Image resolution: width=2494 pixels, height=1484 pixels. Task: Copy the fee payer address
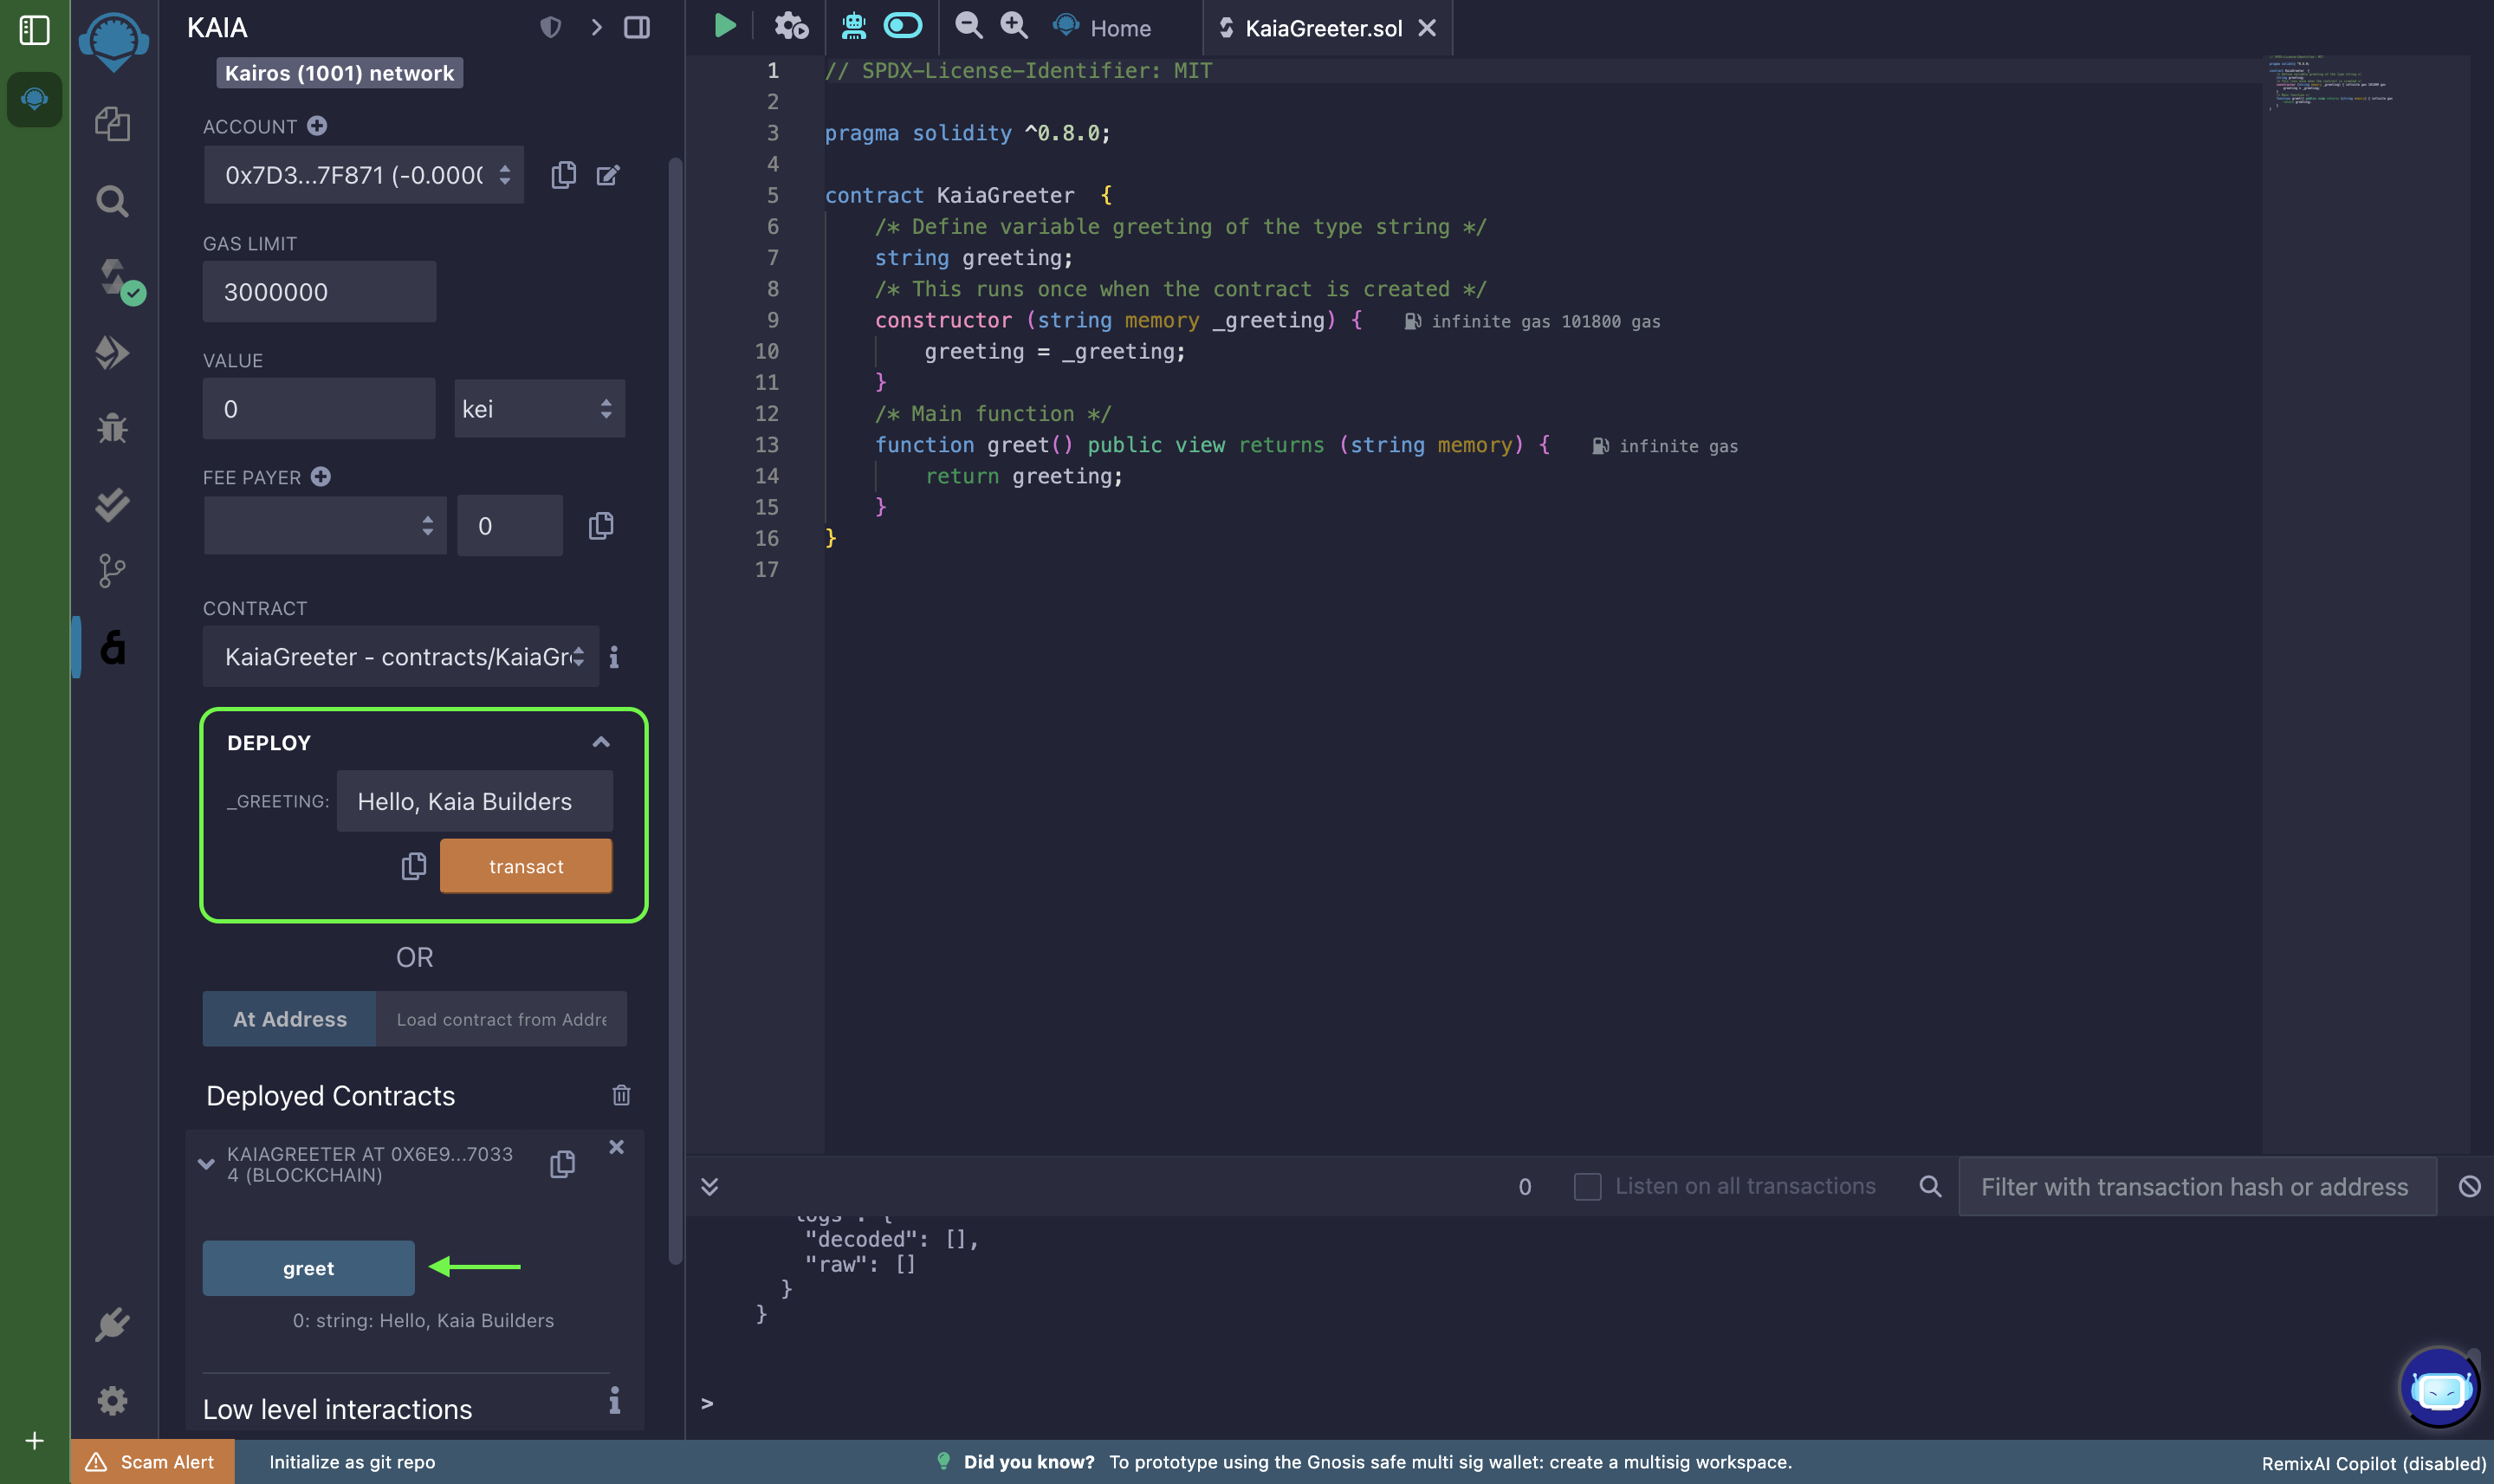[600, 526]
